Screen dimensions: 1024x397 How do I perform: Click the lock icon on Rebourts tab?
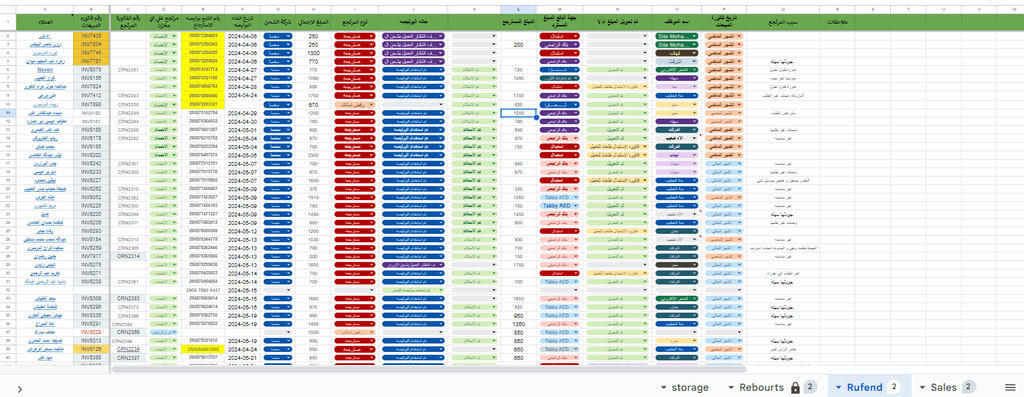click(x=795, y=388)
